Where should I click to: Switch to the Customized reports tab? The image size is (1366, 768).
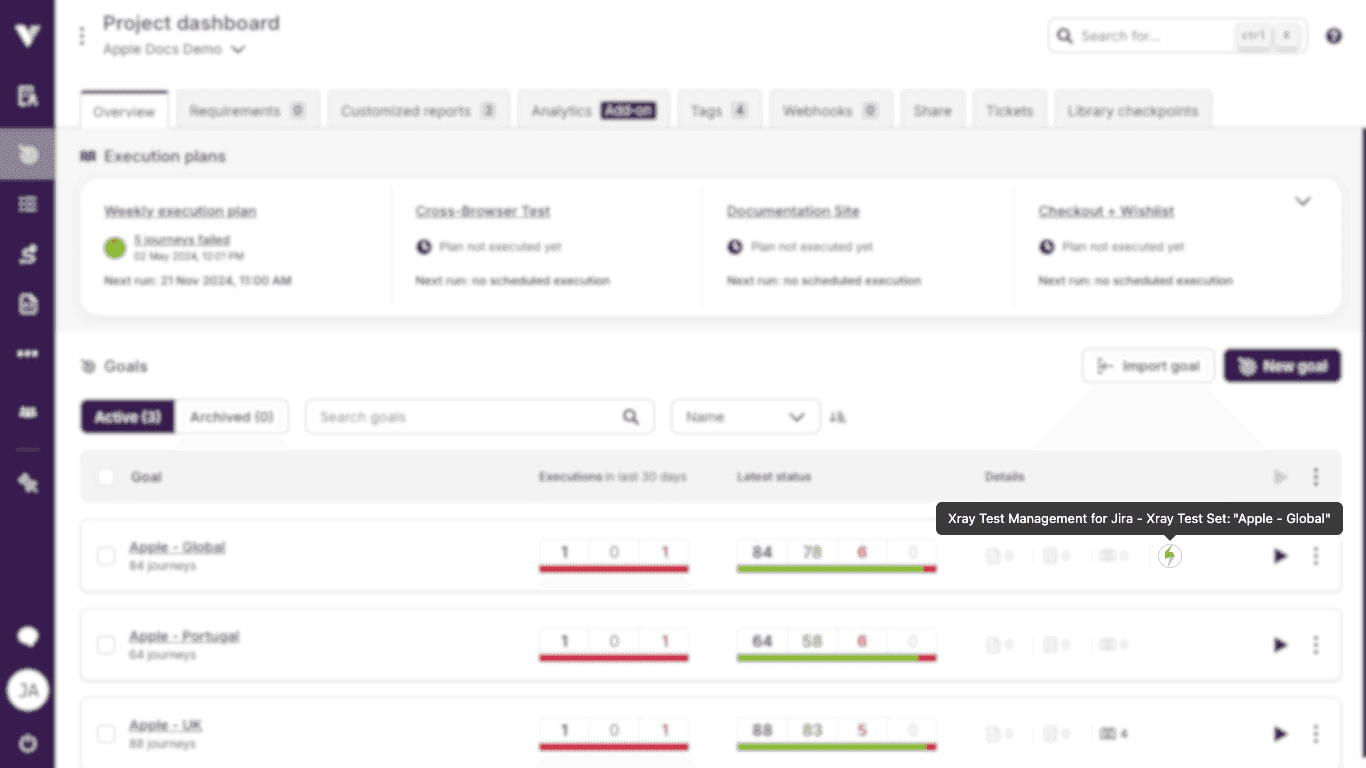tap(418, 111)
